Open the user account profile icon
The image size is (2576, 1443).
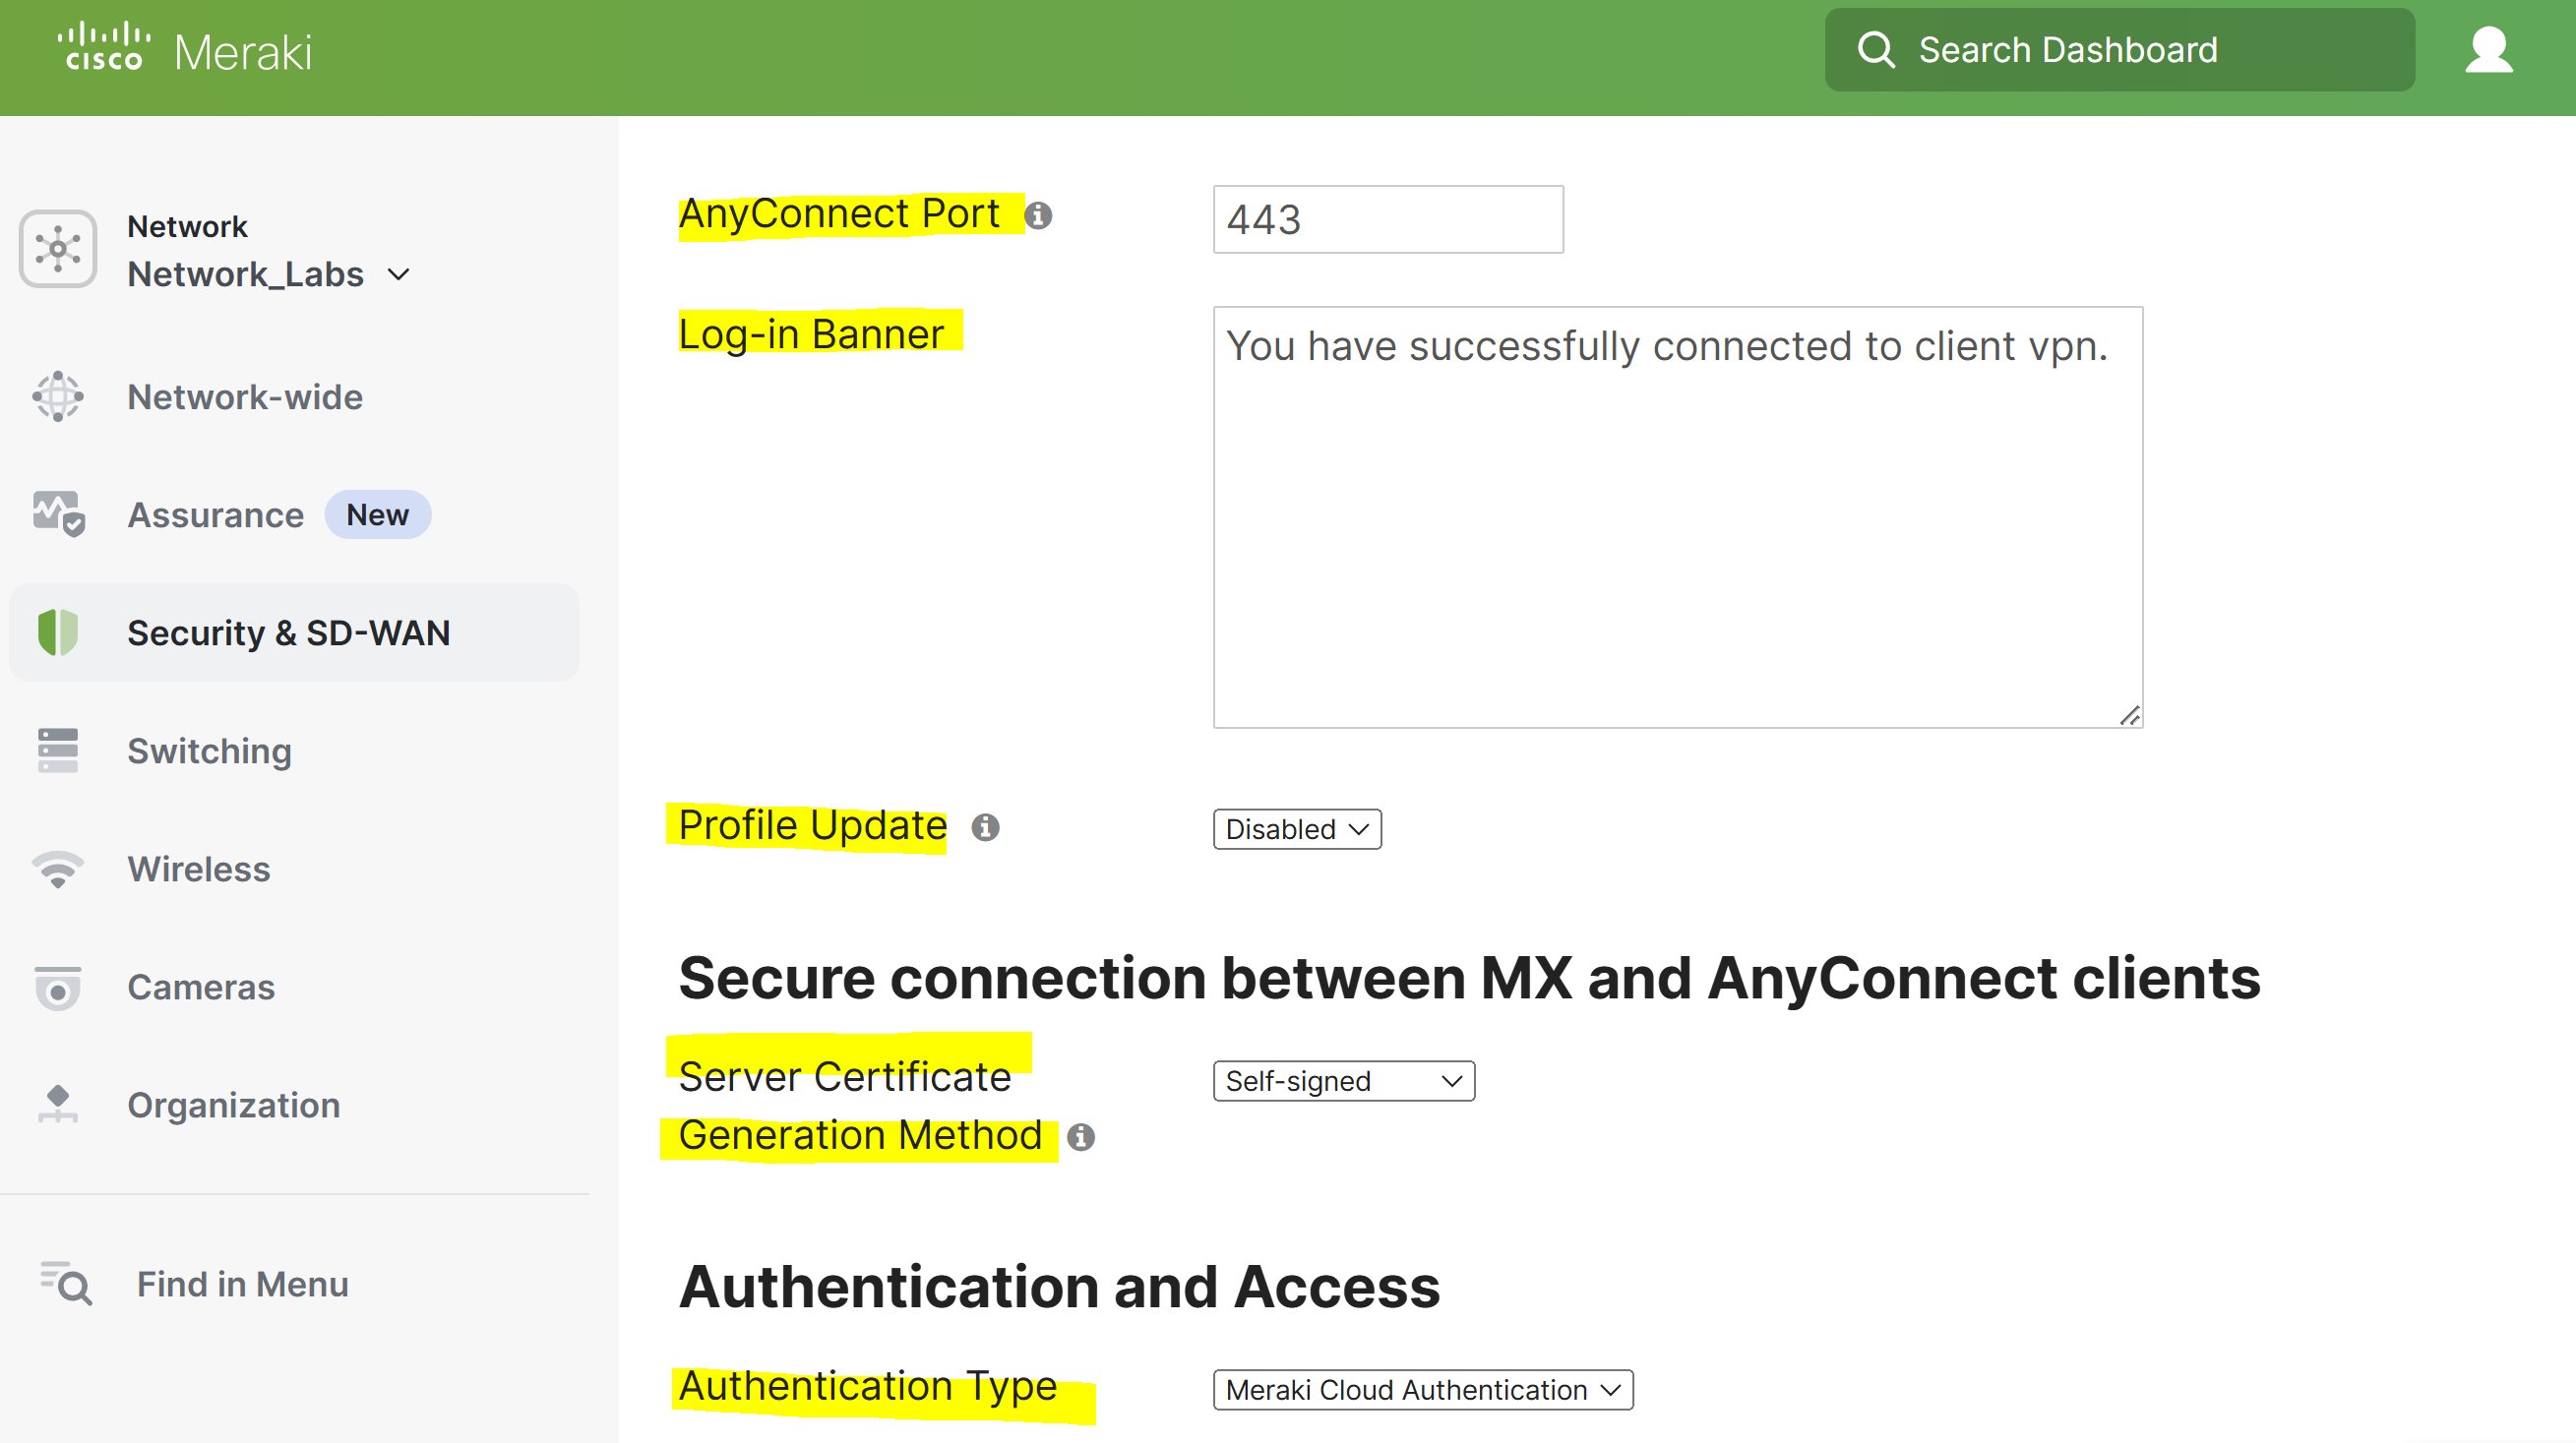point(2488,50)
